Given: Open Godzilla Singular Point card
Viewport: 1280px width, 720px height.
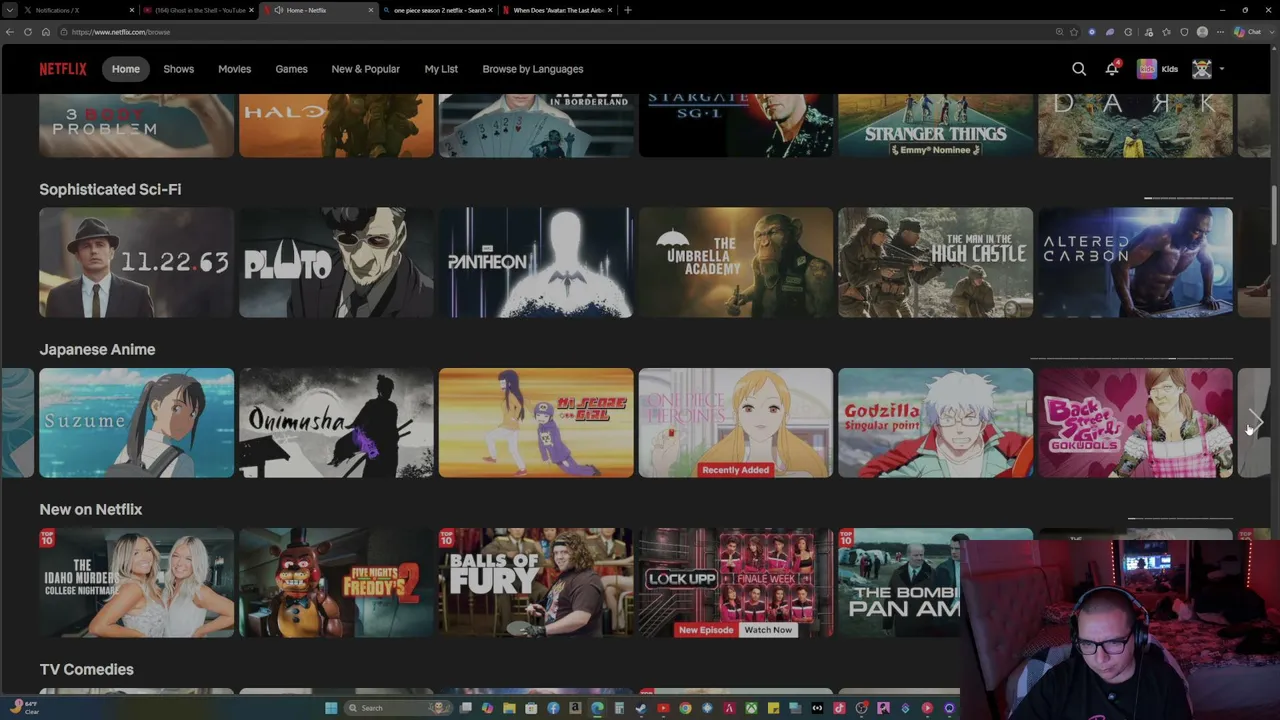Looking at the screenshot, I should (936, 423).
